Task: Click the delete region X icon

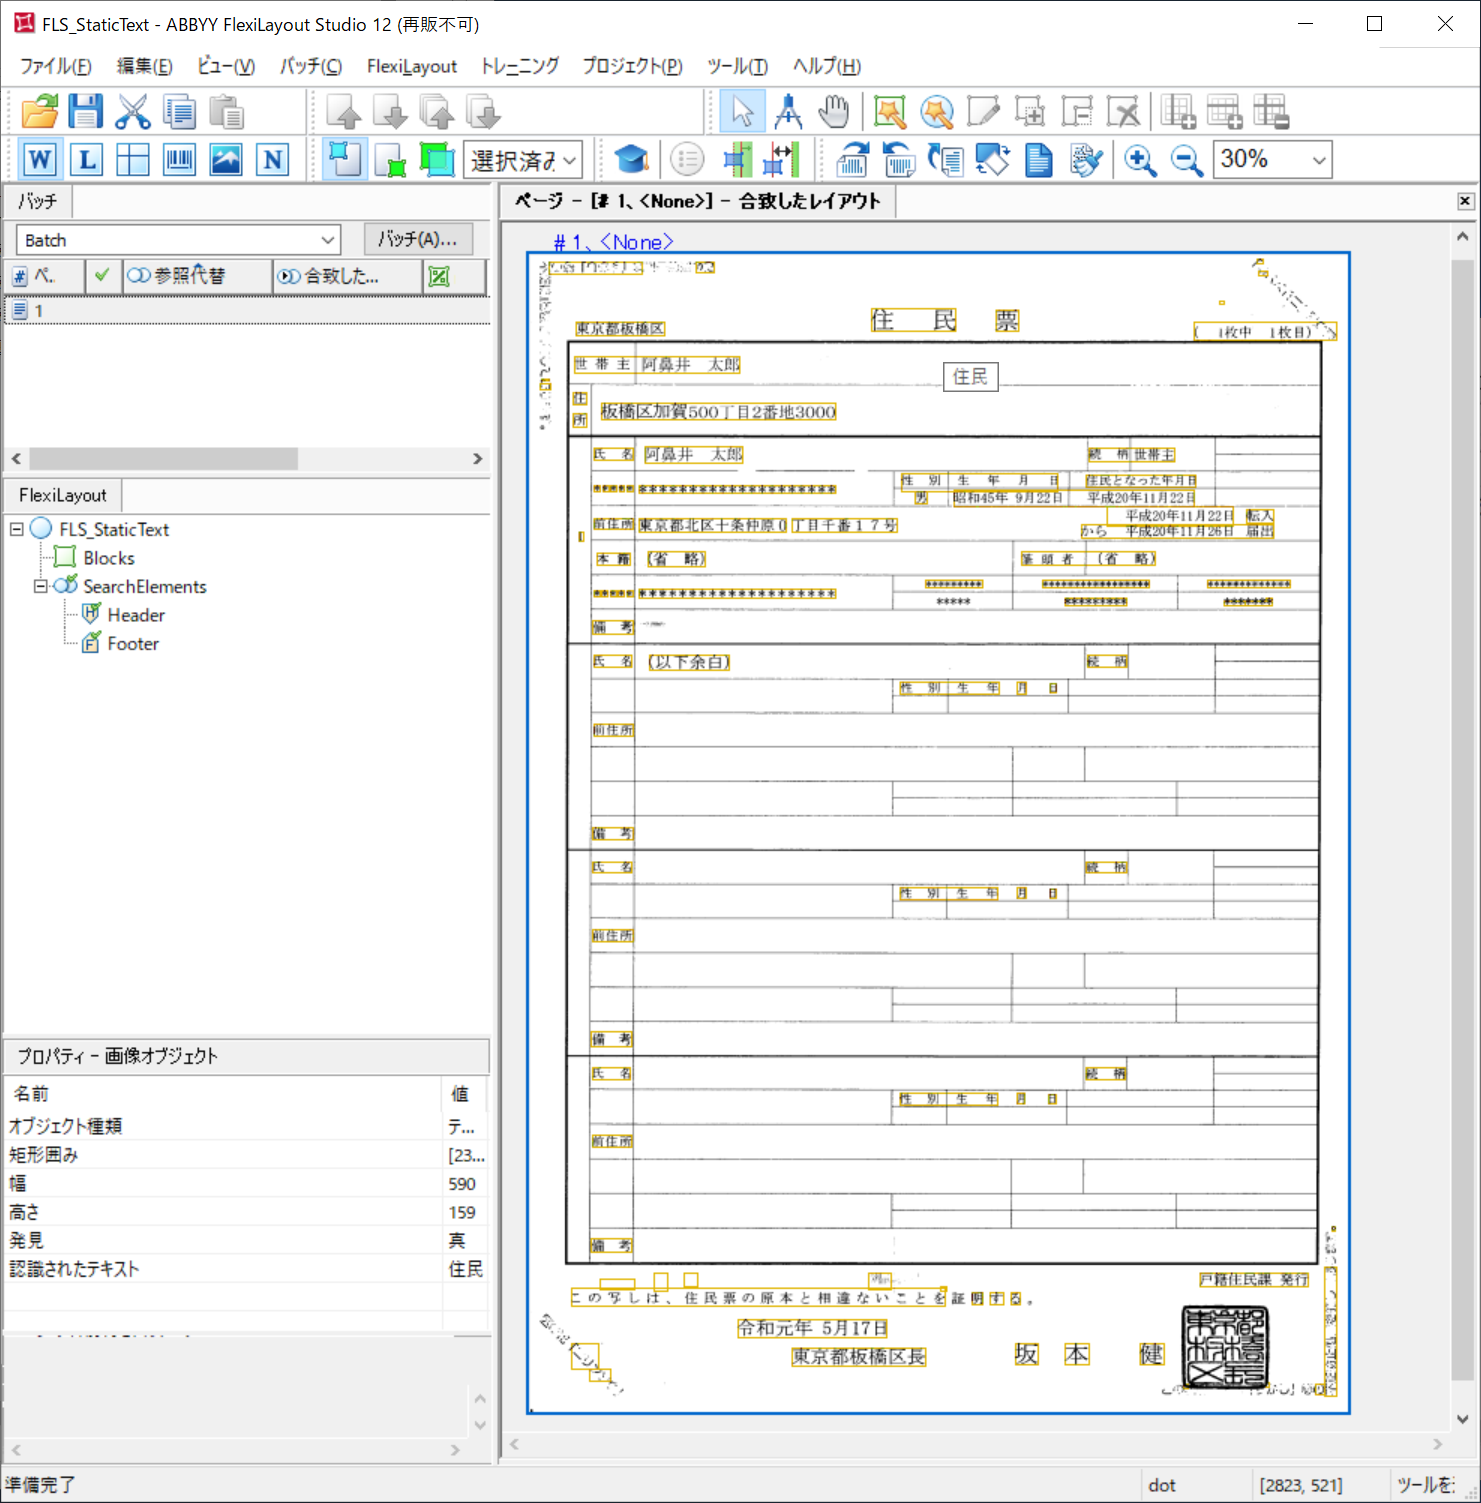Action: click(x=1122, y=111)
